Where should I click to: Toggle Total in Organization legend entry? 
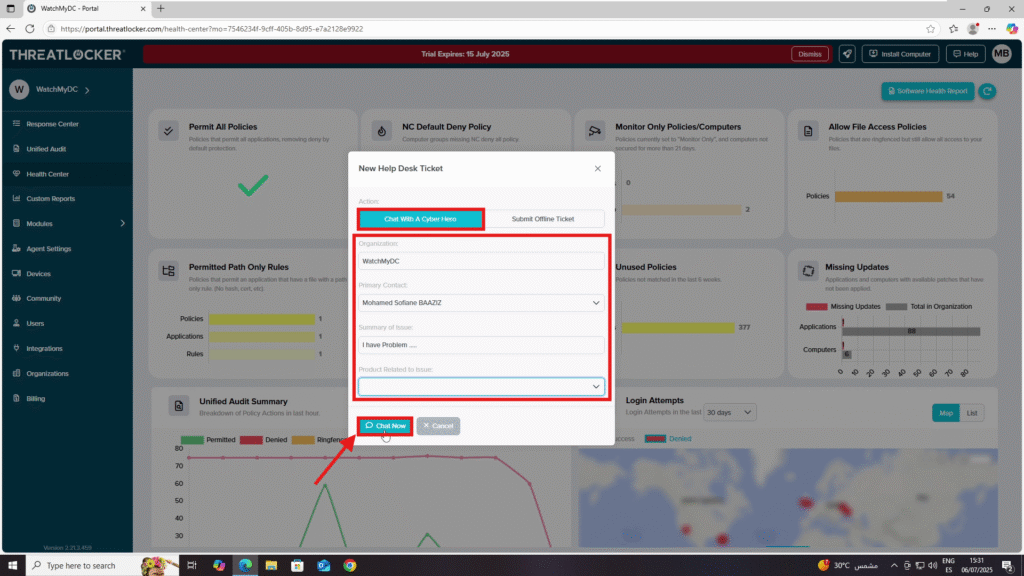tap(929, 306)
